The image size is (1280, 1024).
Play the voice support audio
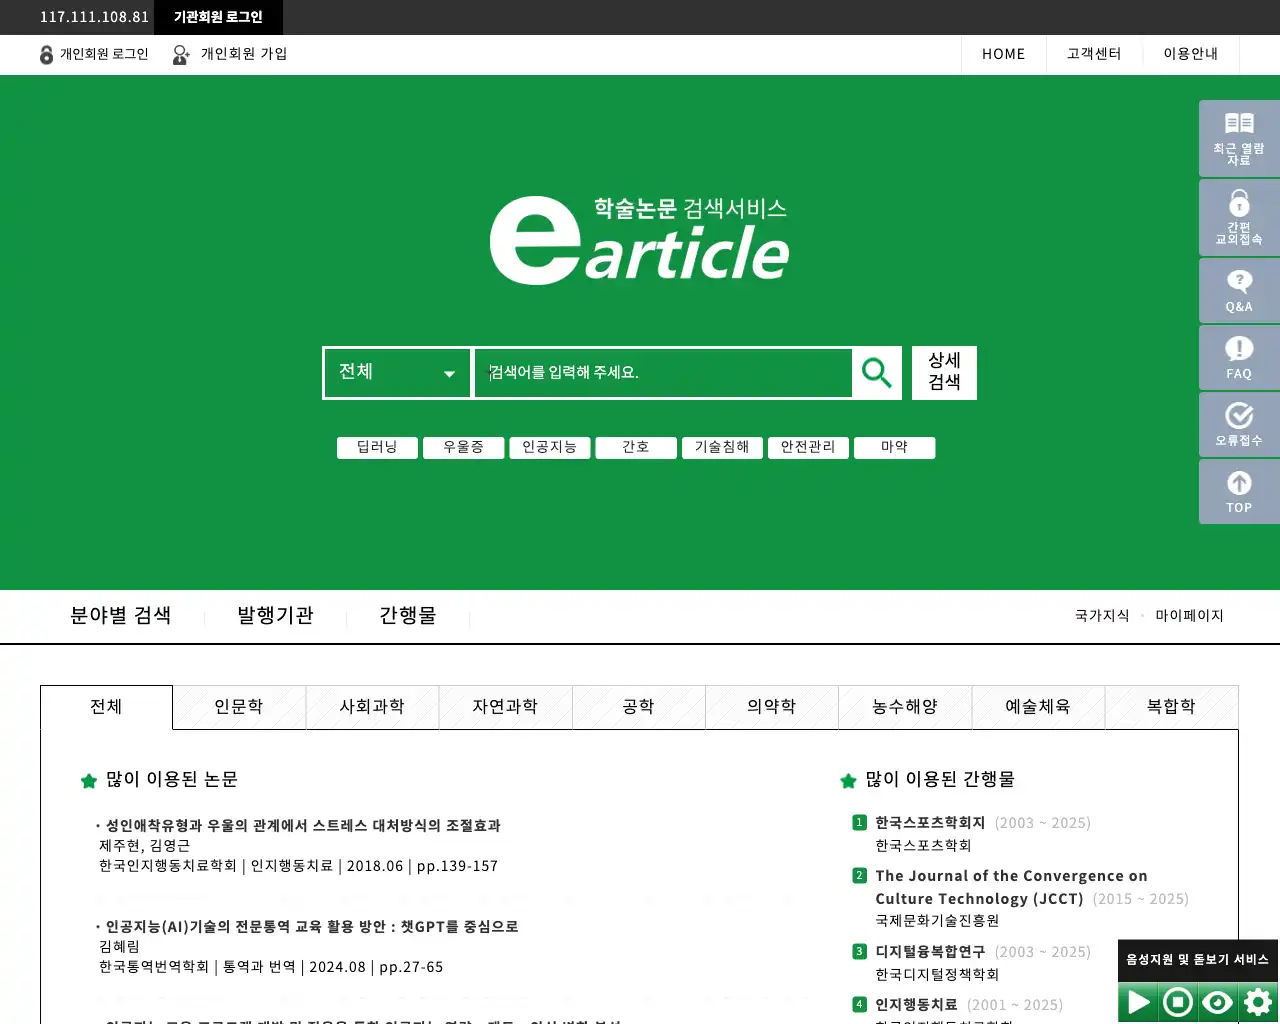pyautogui.click(x=1138, y=1002)
